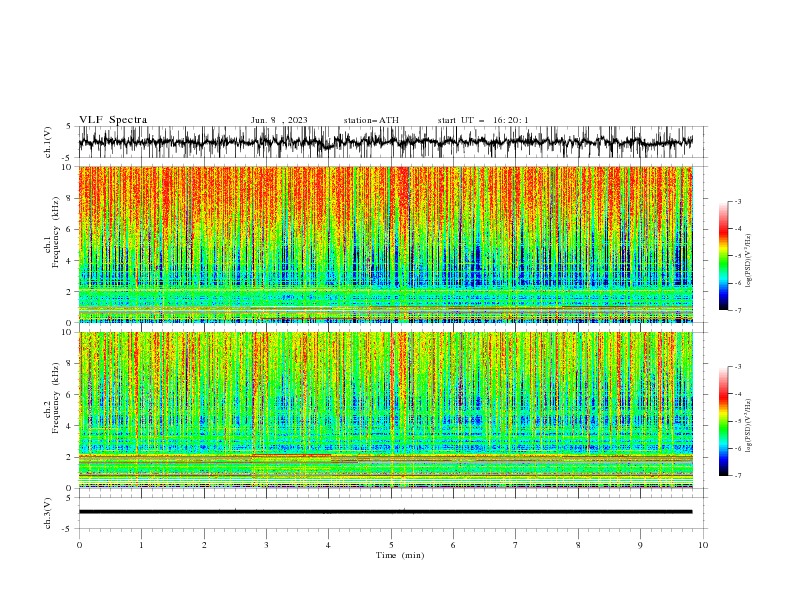The height and width of the screenshot is (612, 792).
Task: Click the "8" kHz tick of ch.1 spectrogram
Action: pyautogui.click(x=69, y=198)
